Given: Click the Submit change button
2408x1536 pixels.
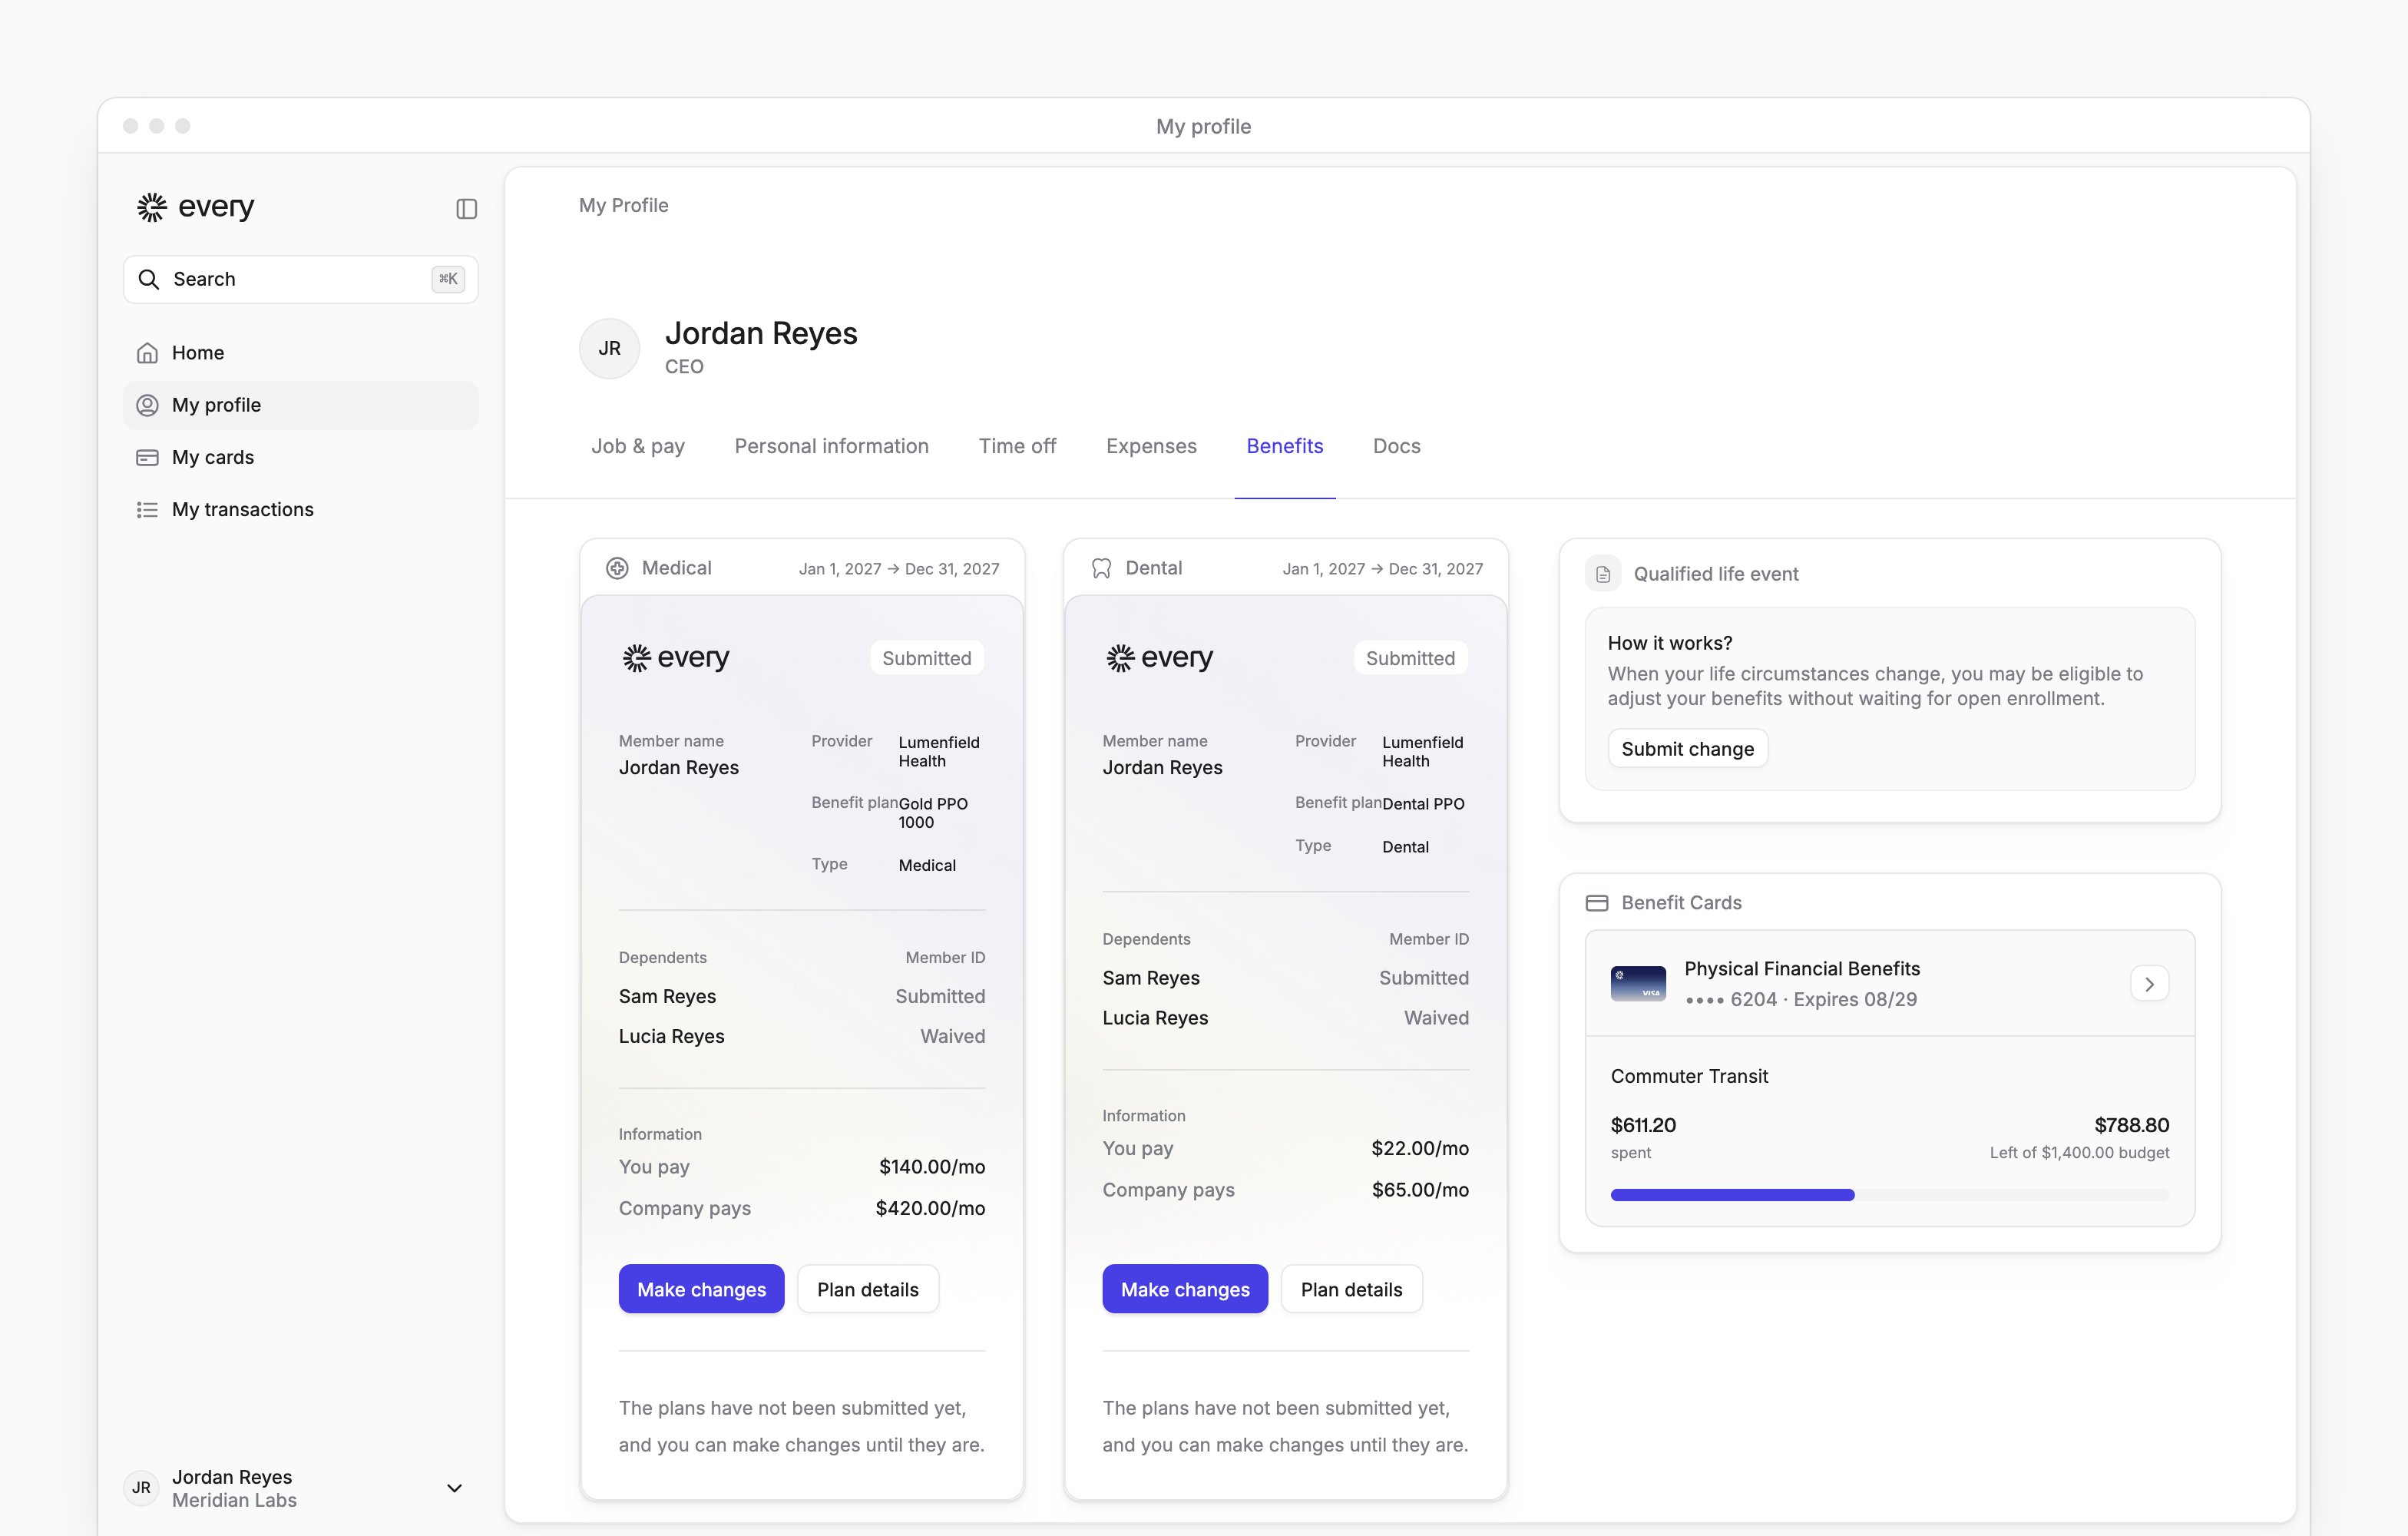Looking at the screenshot, I should pos(1687,749).
